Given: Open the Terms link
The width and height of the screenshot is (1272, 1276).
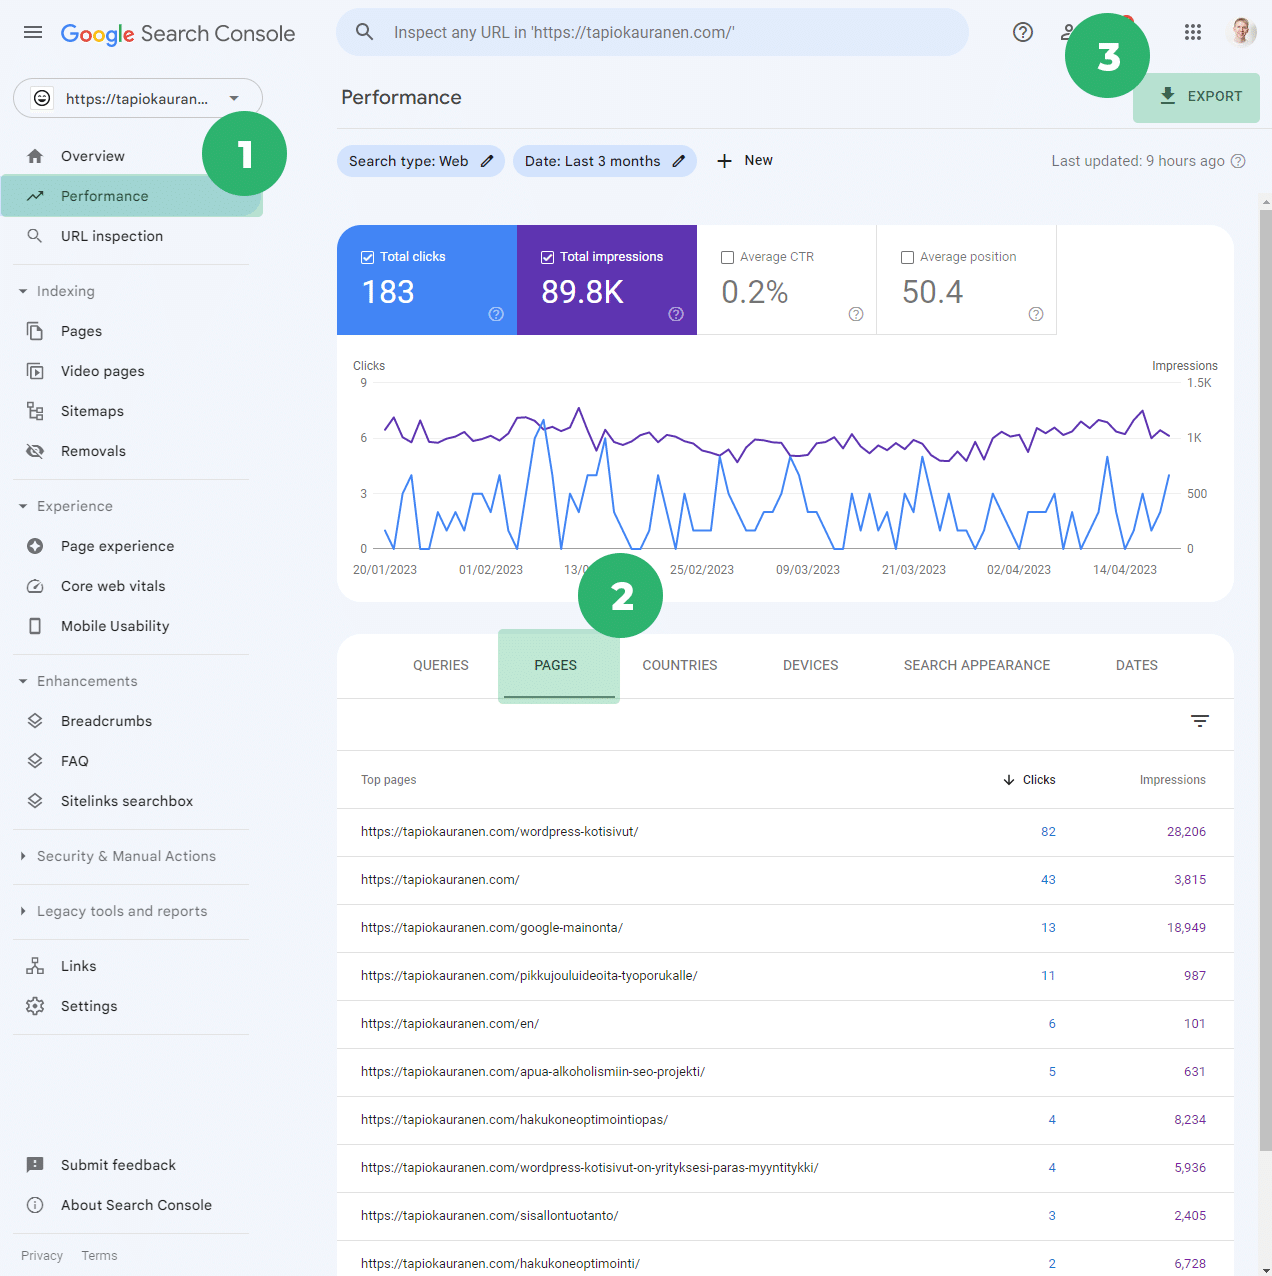Looking at the screenshot, I should pyautogui.click(x=99, y=1256).
